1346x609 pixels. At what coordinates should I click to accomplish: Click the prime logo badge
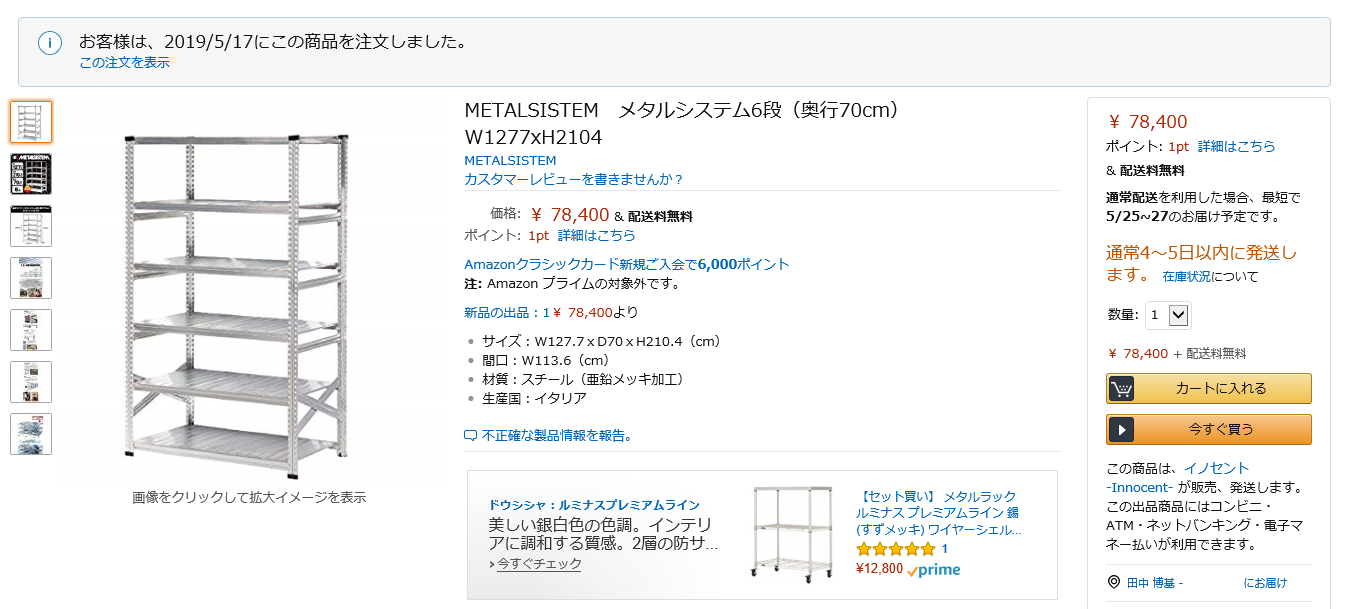(934, 570)
